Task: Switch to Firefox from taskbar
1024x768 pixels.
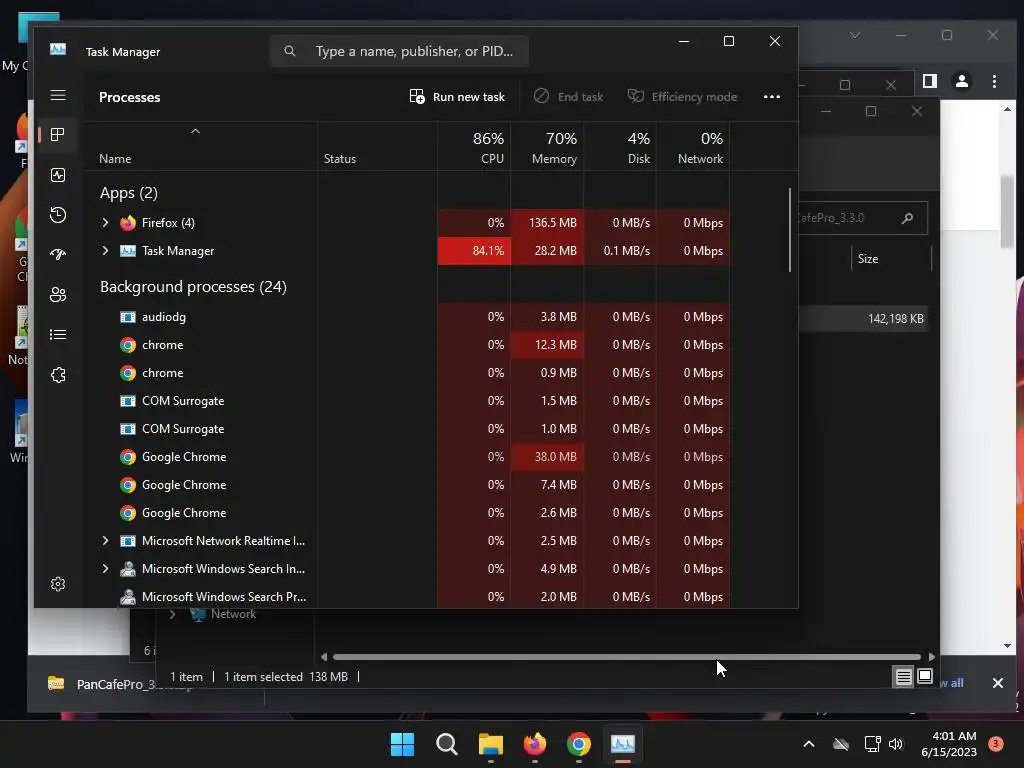Action: [x=535, y=744]
